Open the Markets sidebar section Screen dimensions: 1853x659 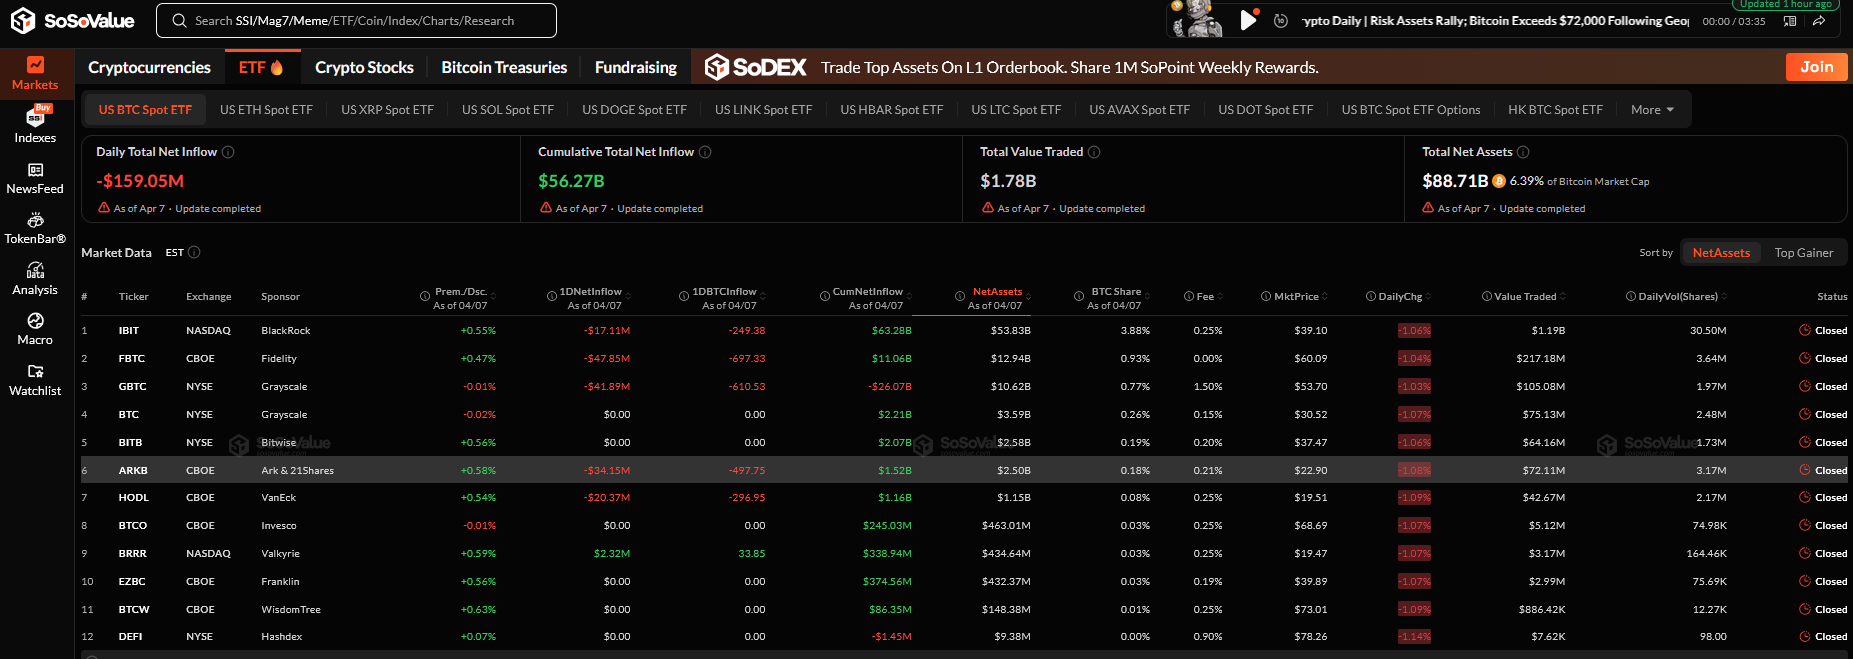(35, 74)
